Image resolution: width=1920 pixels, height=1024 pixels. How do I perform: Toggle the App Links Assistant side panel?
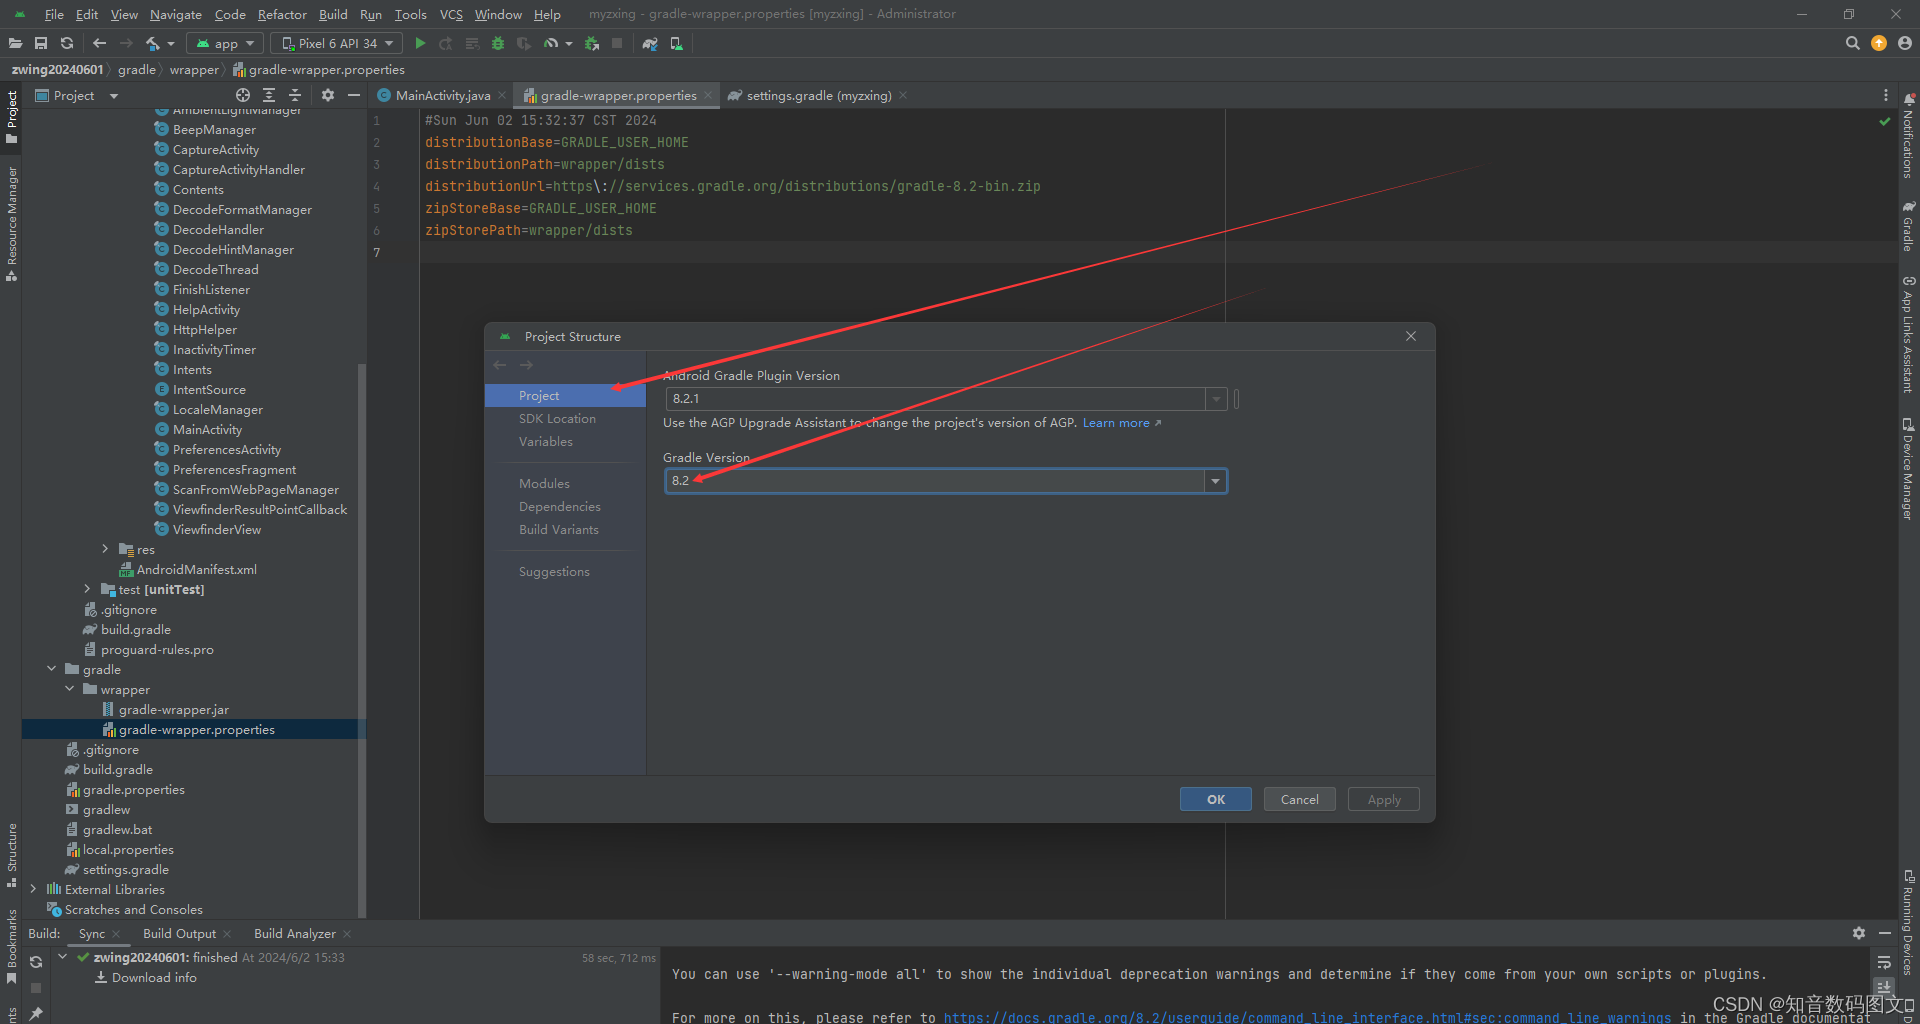coord(1908,335)
